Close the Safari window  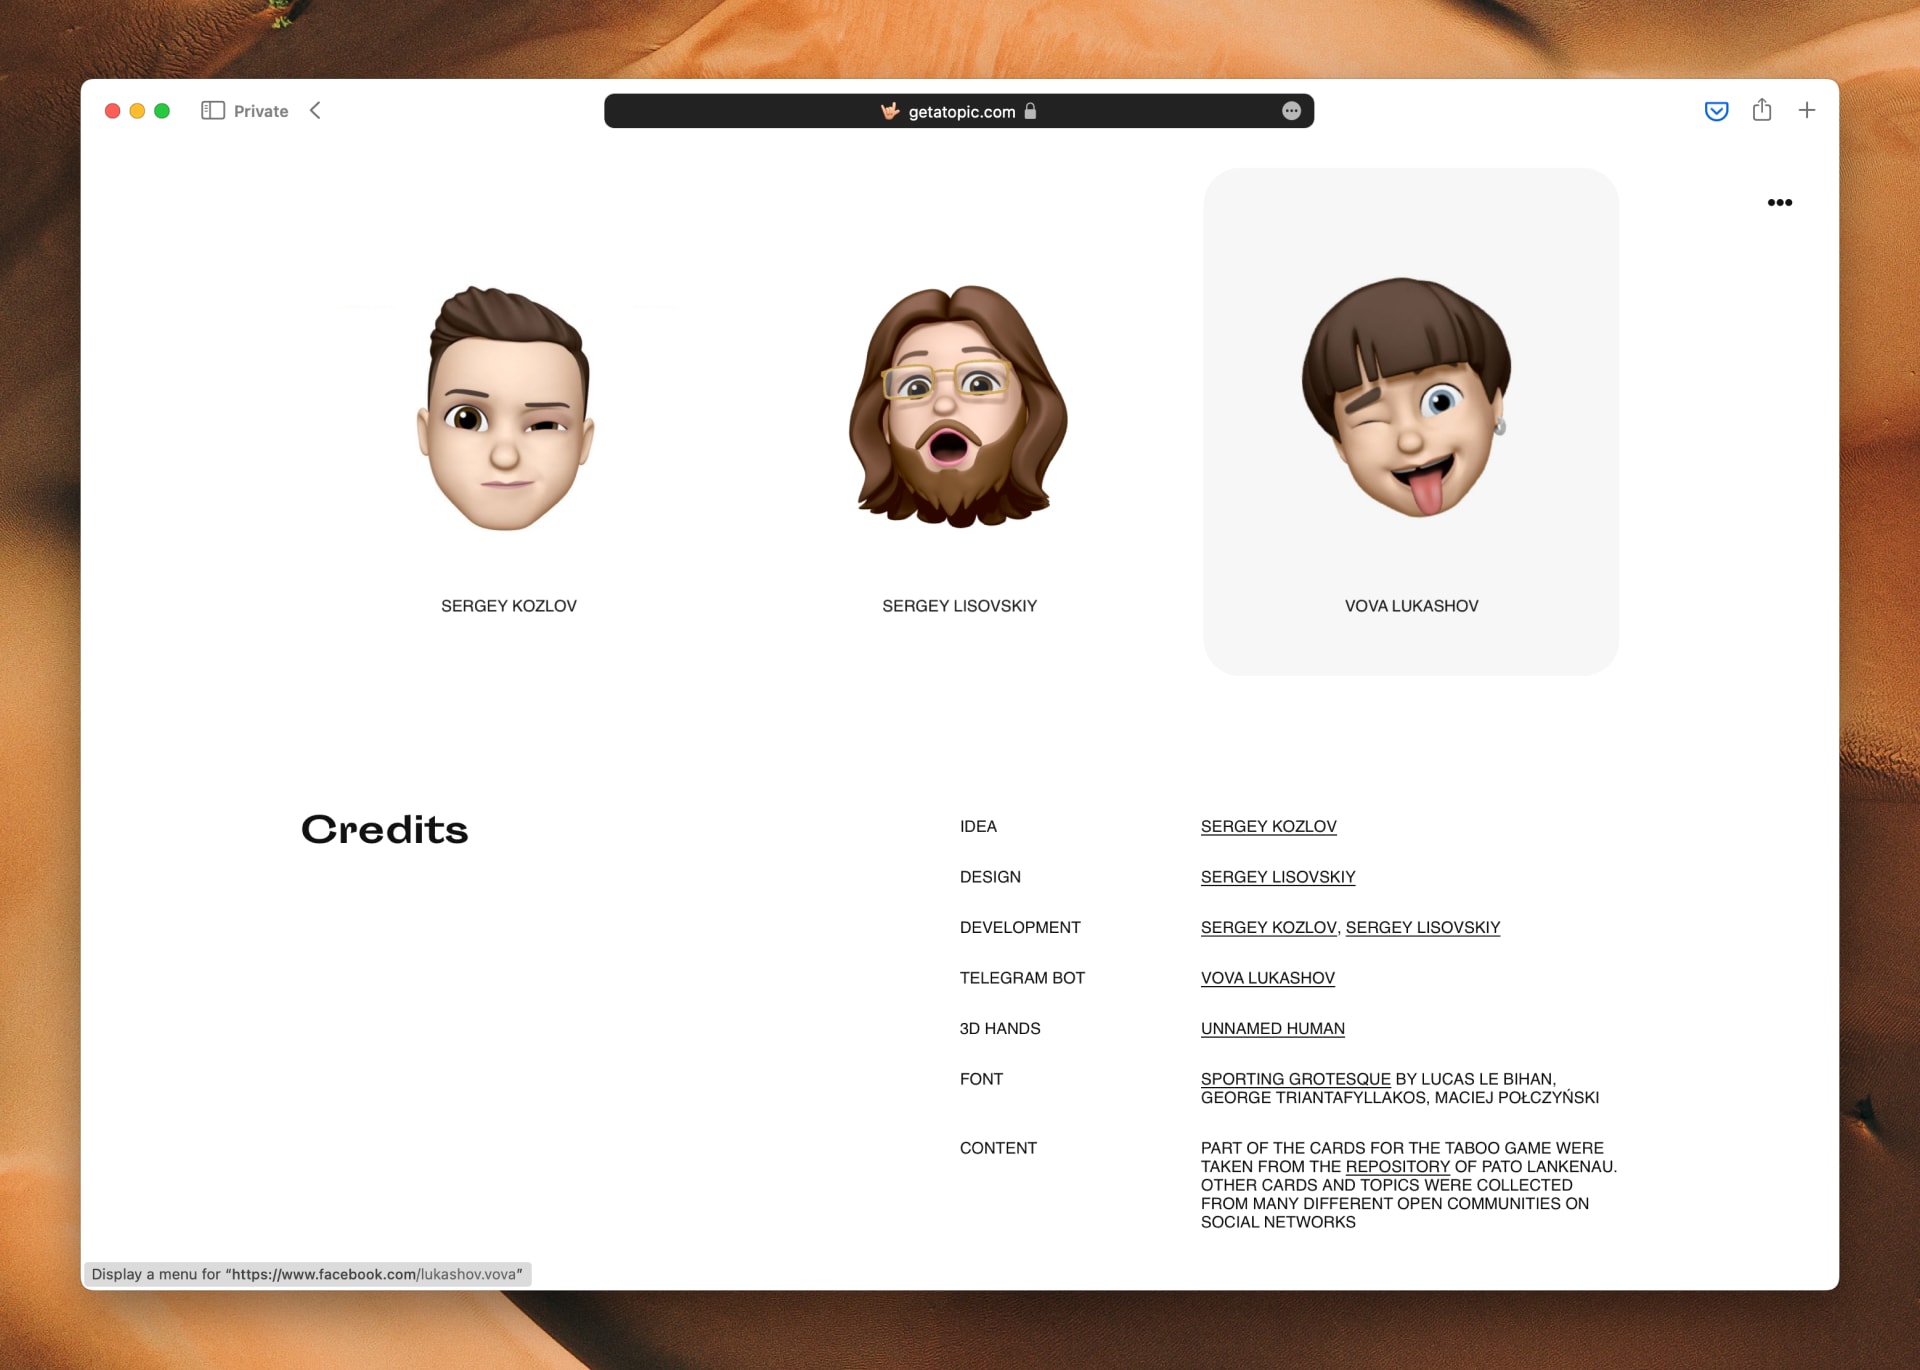[113, 111]
